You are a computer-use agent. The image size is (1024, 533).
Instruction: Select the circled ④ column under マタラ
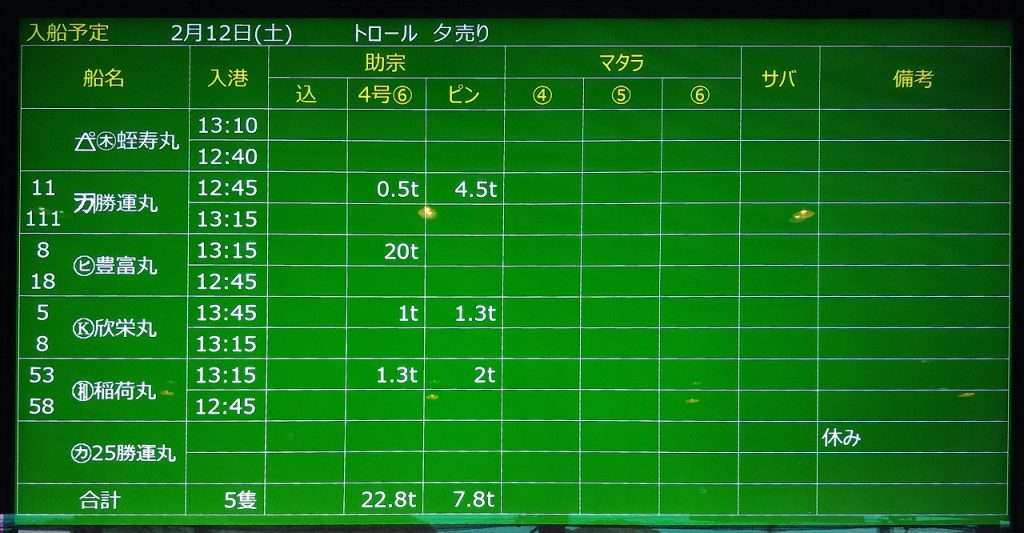[542, 95]
